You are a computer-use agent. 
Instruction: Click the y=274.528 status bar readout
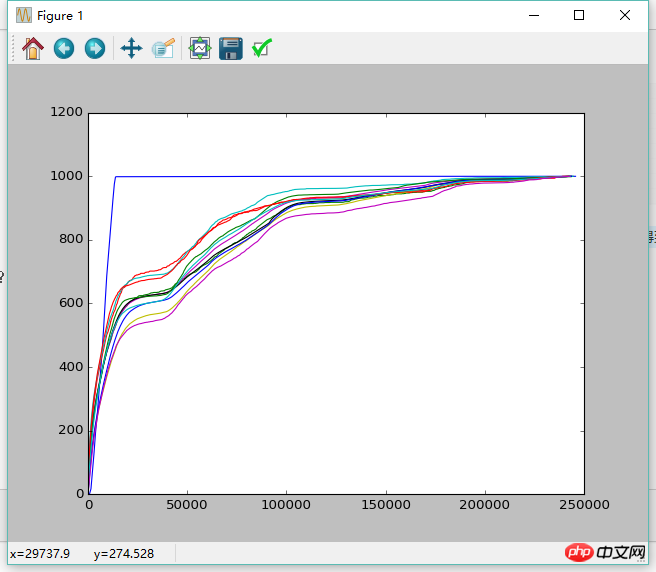click(x=124, y=554)
